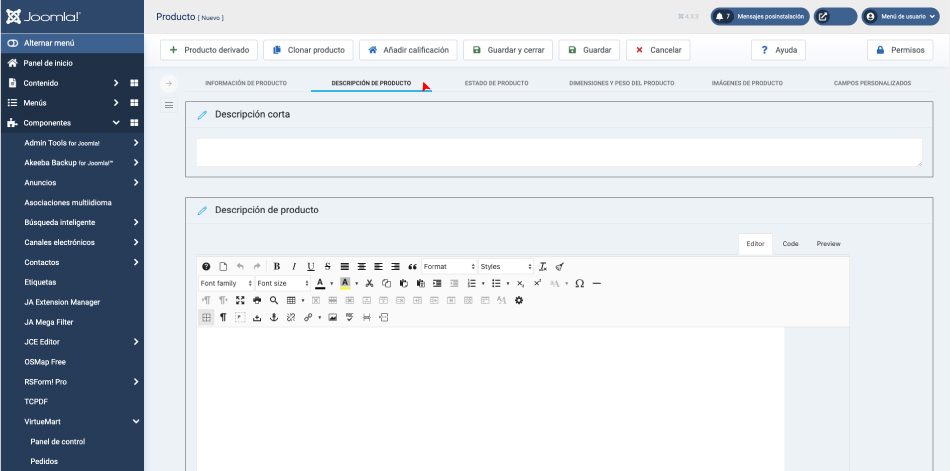Image resolution: width=950 pixels, height=471 pixels.
Task: Cancel editing with Cancelar button
Action: tap(658, 50)
